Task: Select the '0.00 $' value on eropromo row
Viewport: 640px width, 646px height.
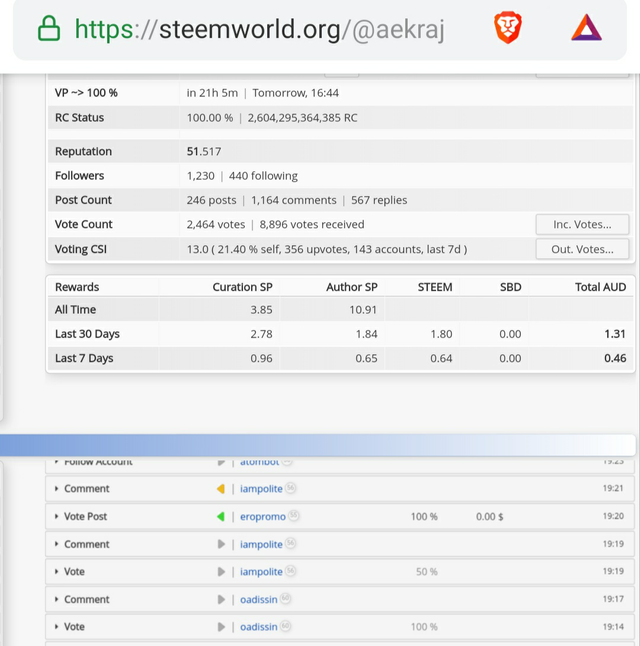Action: pos(490,517)
